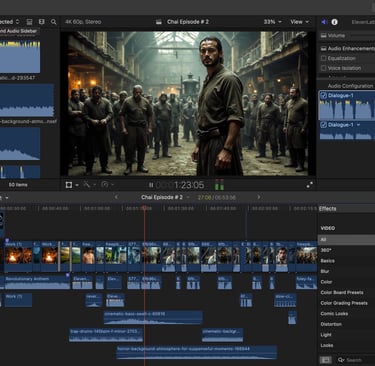375x366 pixels.
Task: Open the Audio inspector speaker icon
Action: point(324,22)
